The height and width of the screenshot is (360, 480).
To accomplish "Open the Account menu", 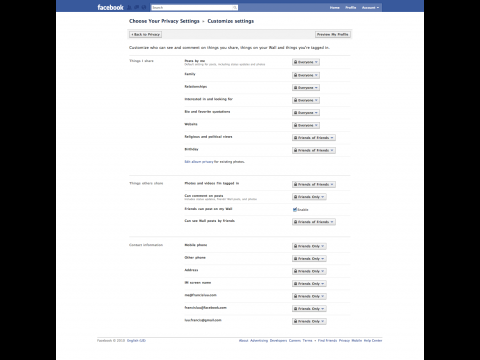I will coord(370,7).
